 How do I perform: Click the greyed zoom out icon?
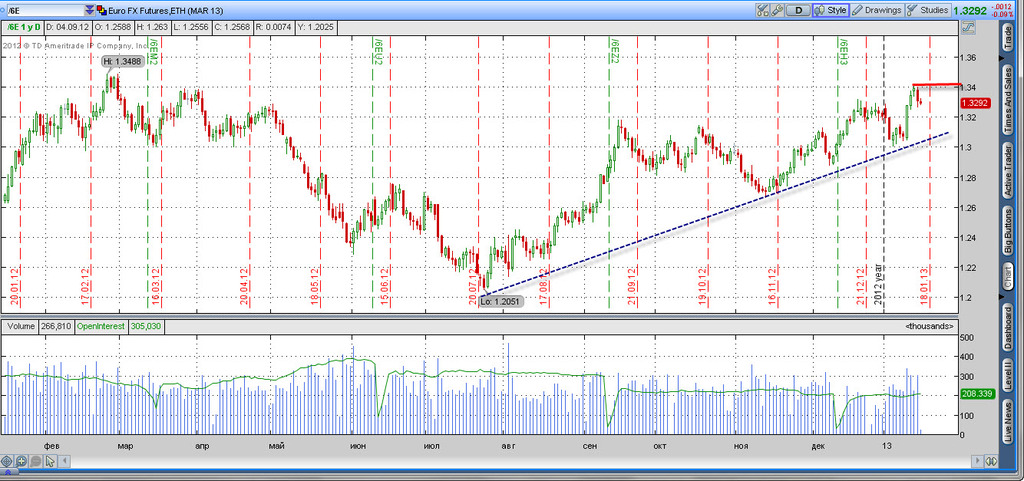point(36,461)
